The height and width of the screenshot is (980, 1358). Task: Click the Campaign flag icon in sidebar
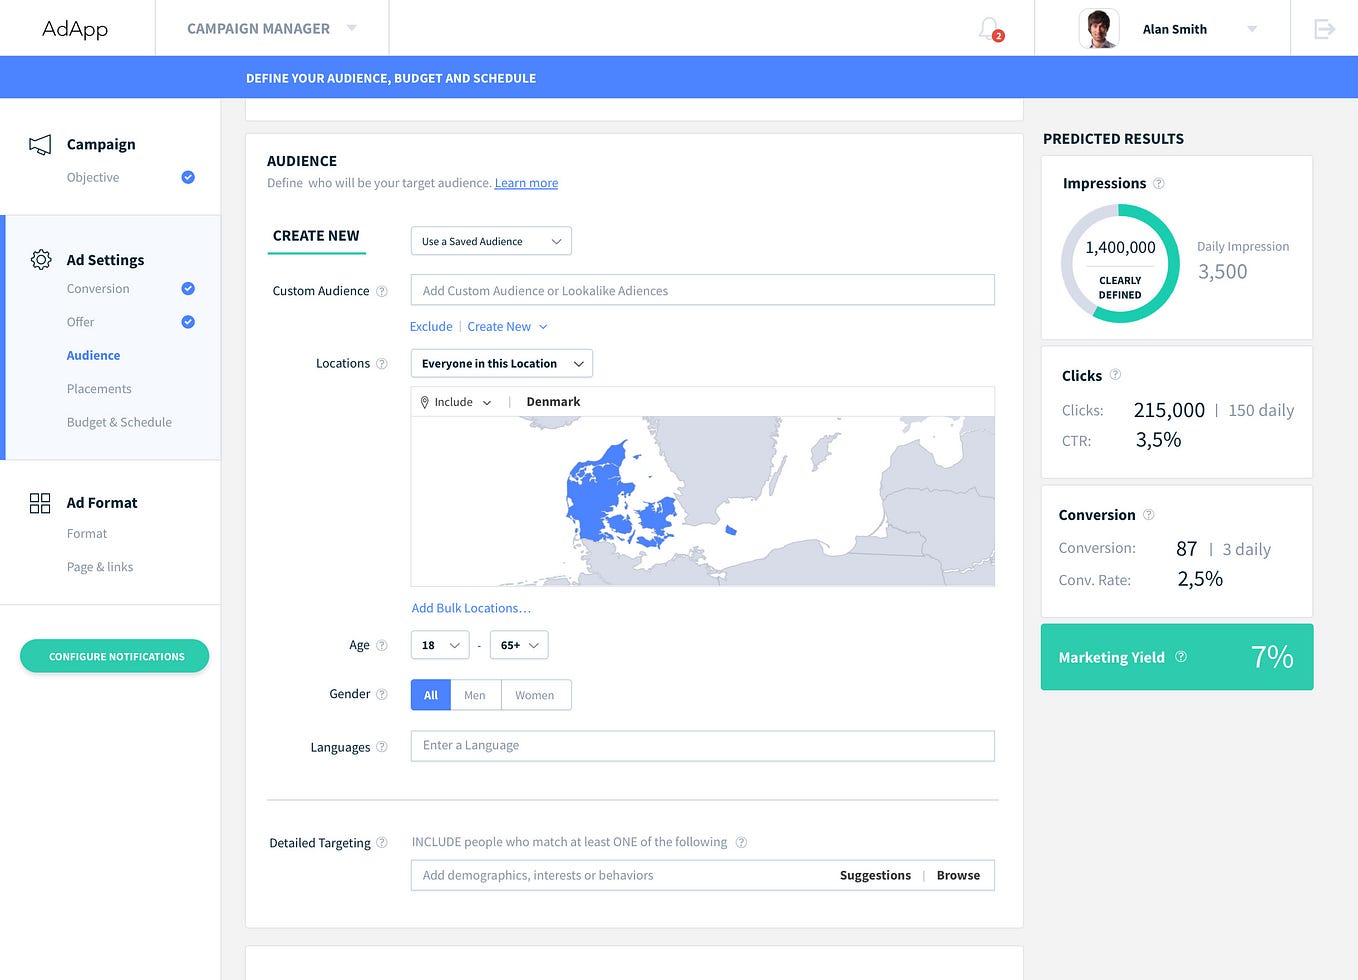coord(40,144)
